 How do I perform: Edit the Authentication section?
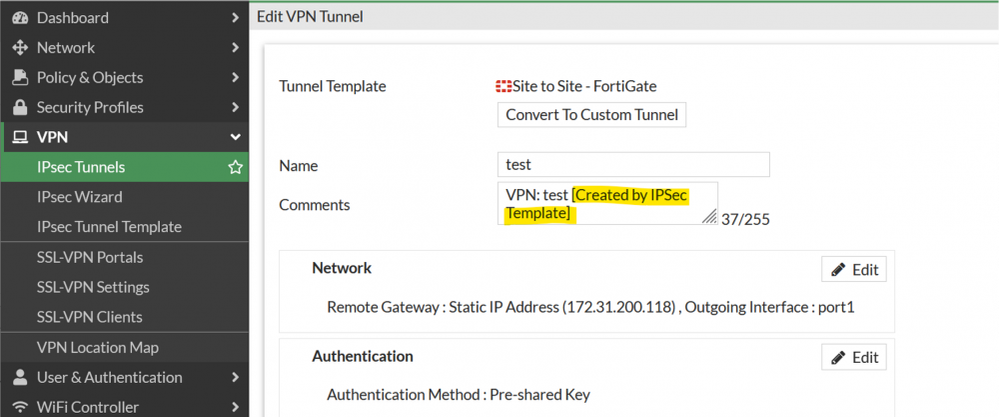pyautogui.click(x=853, y=357)
